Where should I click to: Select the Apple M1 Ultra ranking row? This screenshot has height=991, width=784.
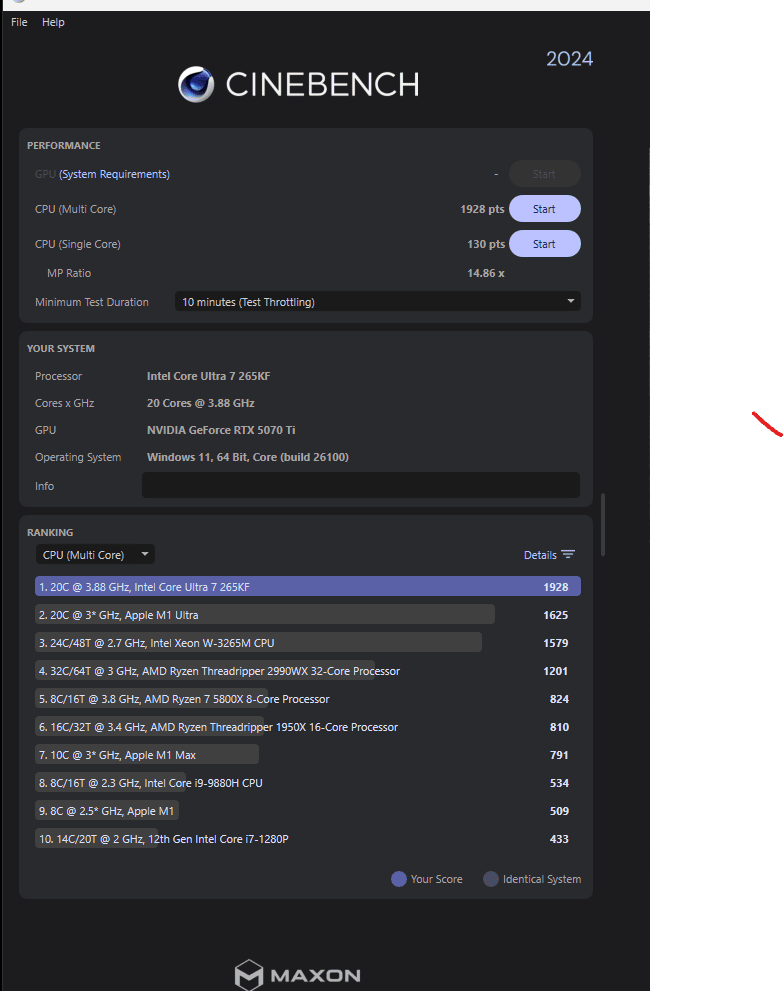coord(308,614)
